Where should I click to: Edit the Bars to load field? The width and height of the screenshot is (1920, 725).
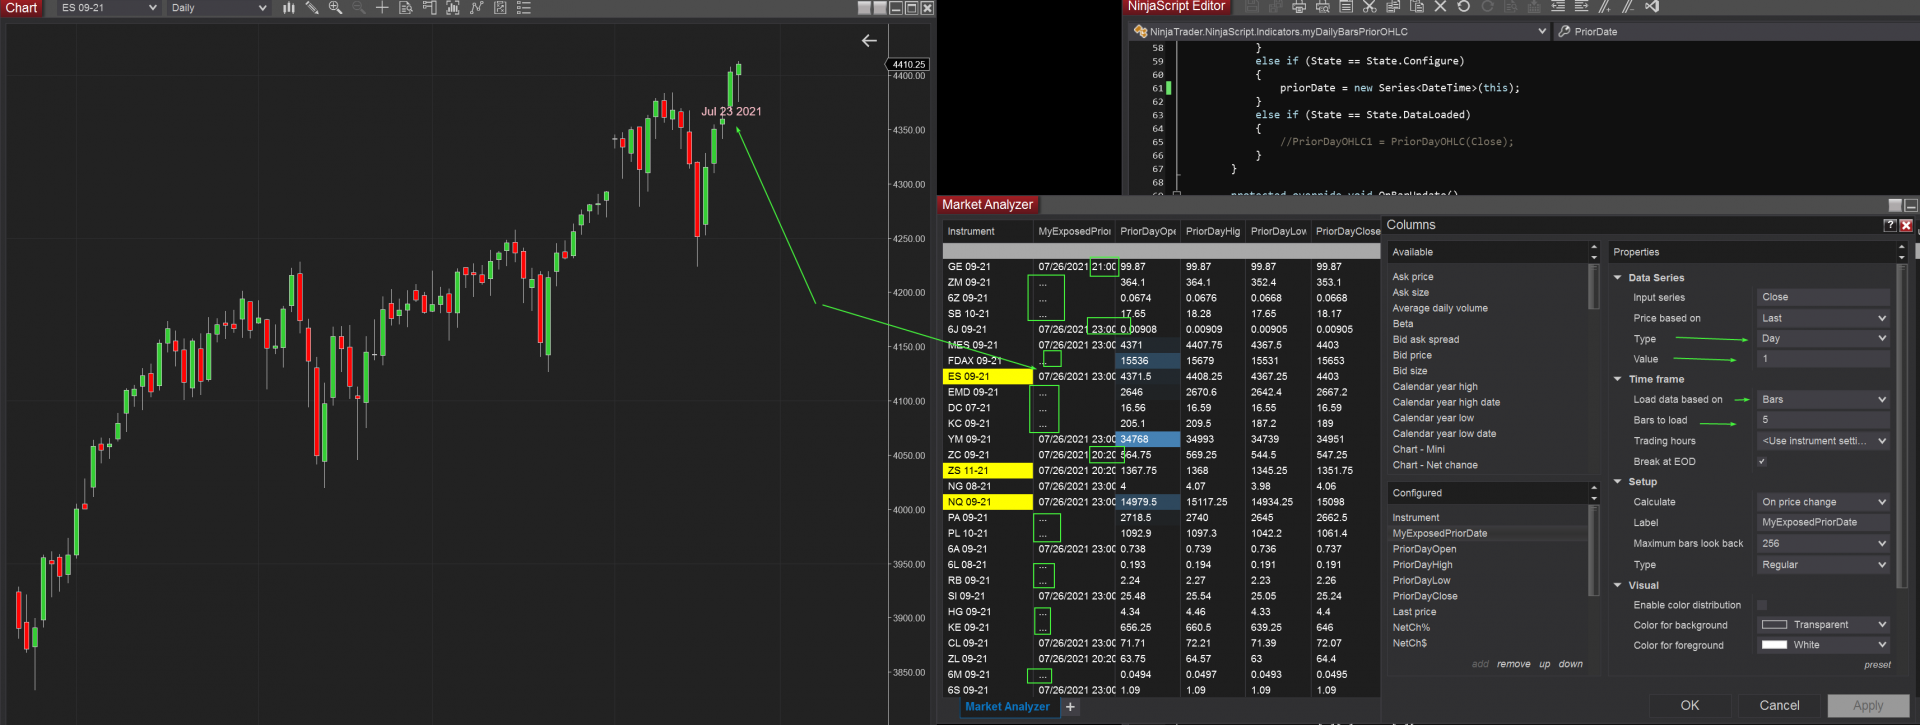point(1824,420)
